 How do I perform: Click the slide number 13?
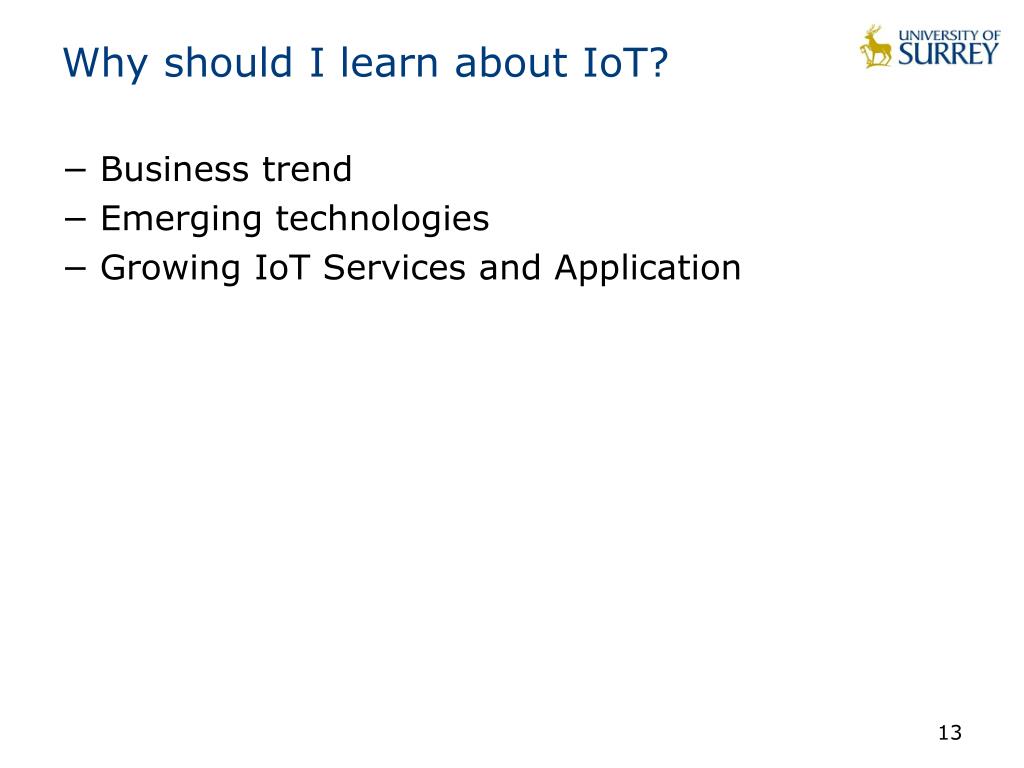(950, 733)
